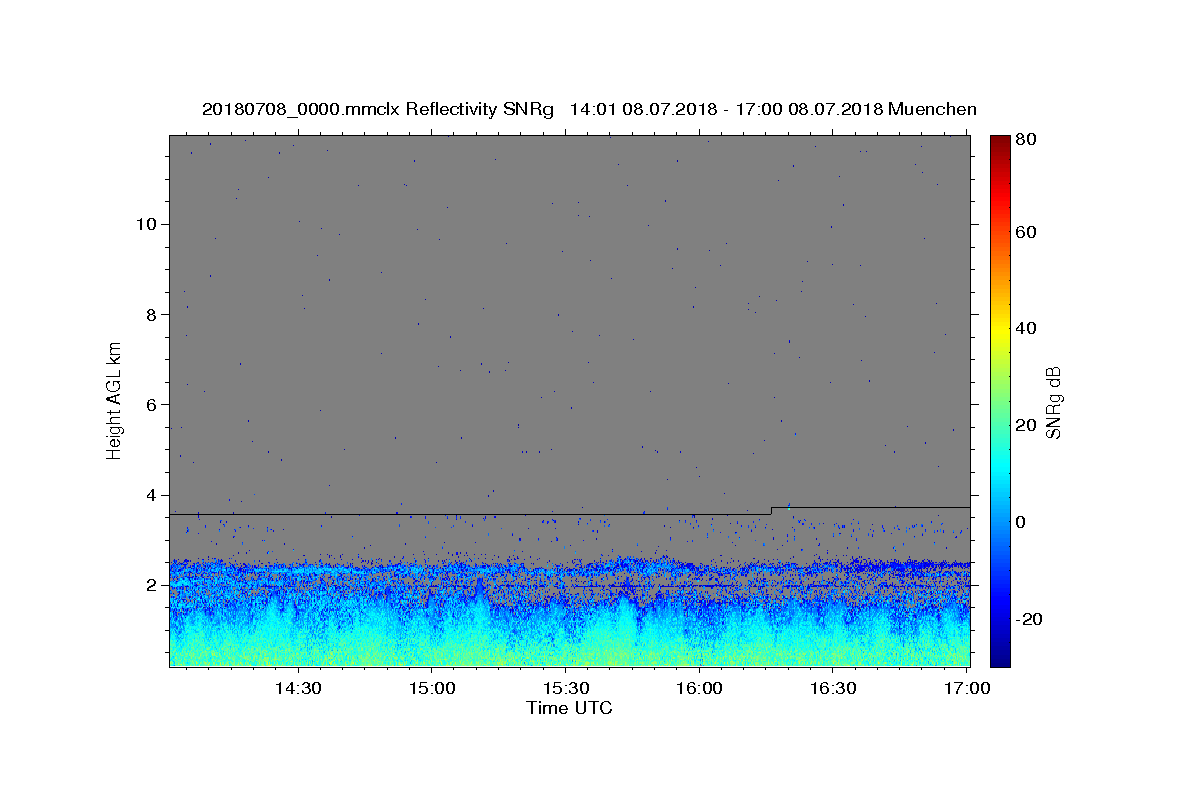Click the height tick label 10
1200x800 pixels.
[145, 224]
